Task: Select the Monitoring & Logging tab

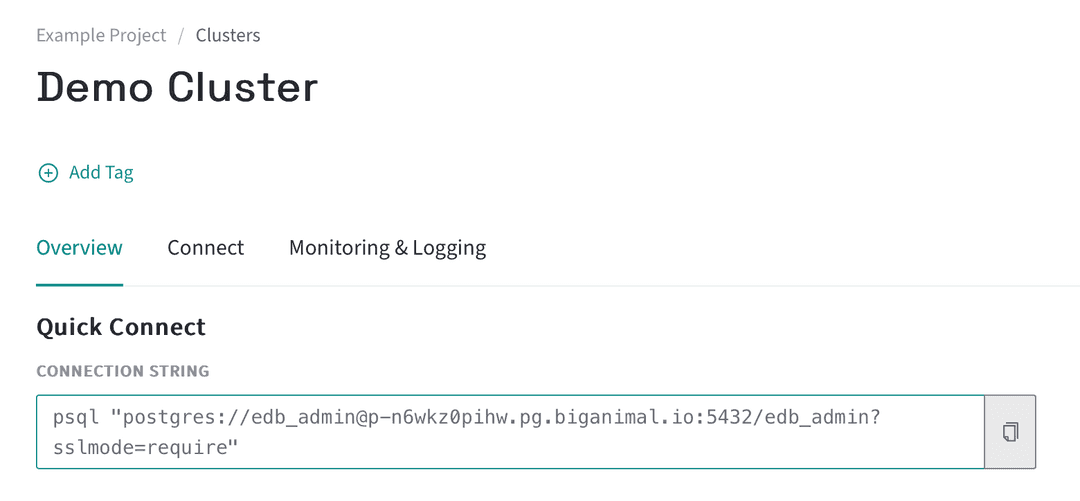Action: (387, 248)
